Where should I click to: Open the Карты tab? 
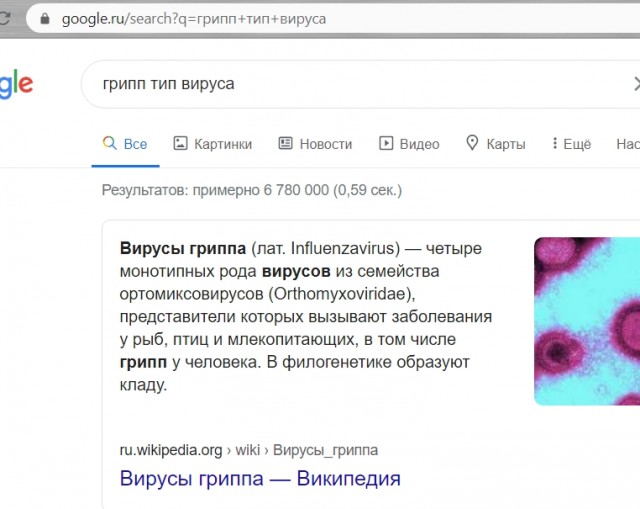(x=496, y=144)
